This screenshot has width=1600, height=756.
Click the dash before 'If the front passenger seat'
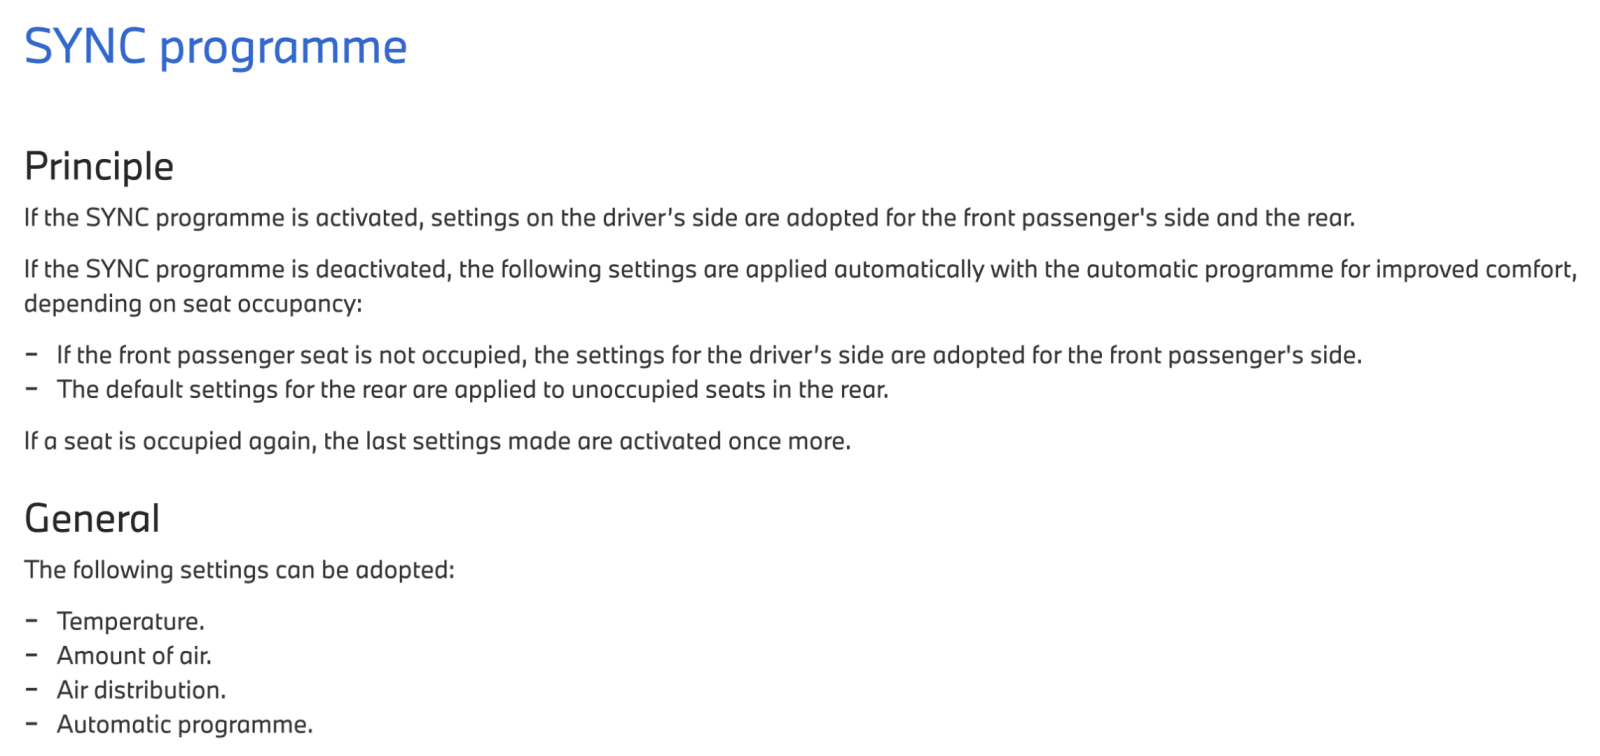32,355
